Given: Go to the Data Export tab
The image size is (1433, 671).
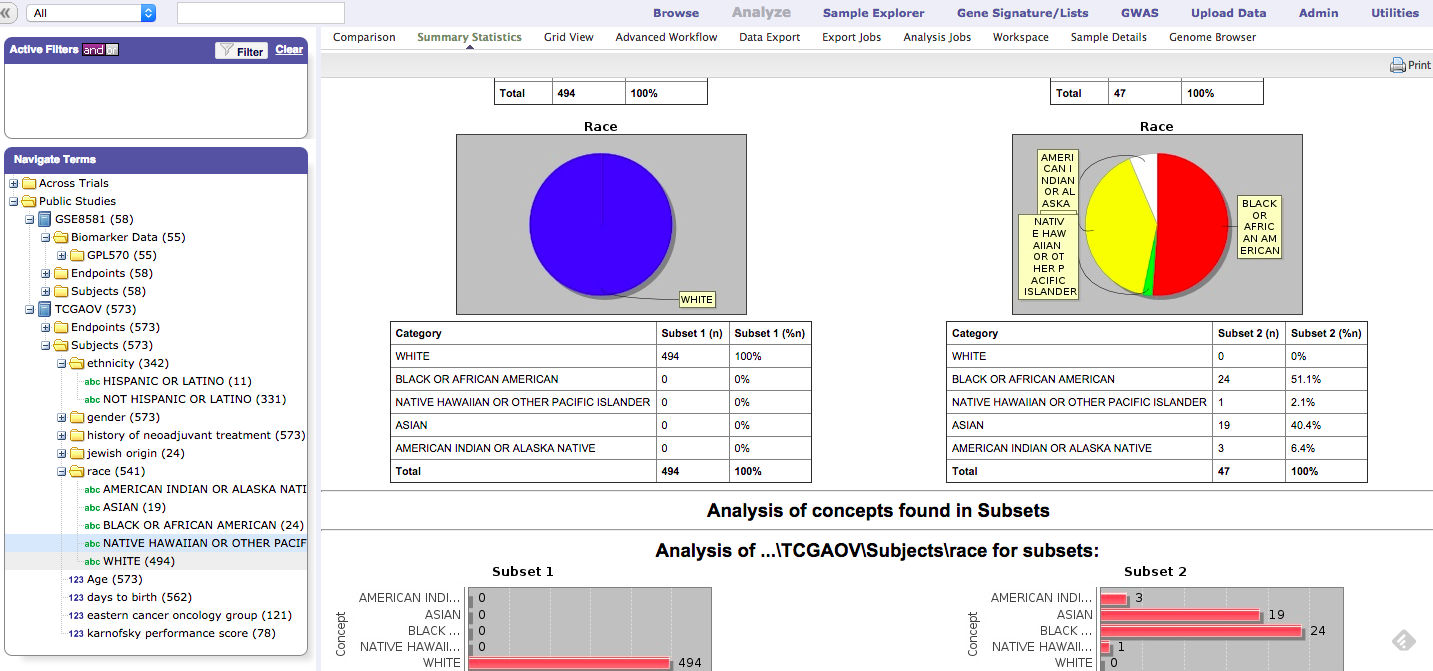Looking at the screenshot, I should coord(769,37).
